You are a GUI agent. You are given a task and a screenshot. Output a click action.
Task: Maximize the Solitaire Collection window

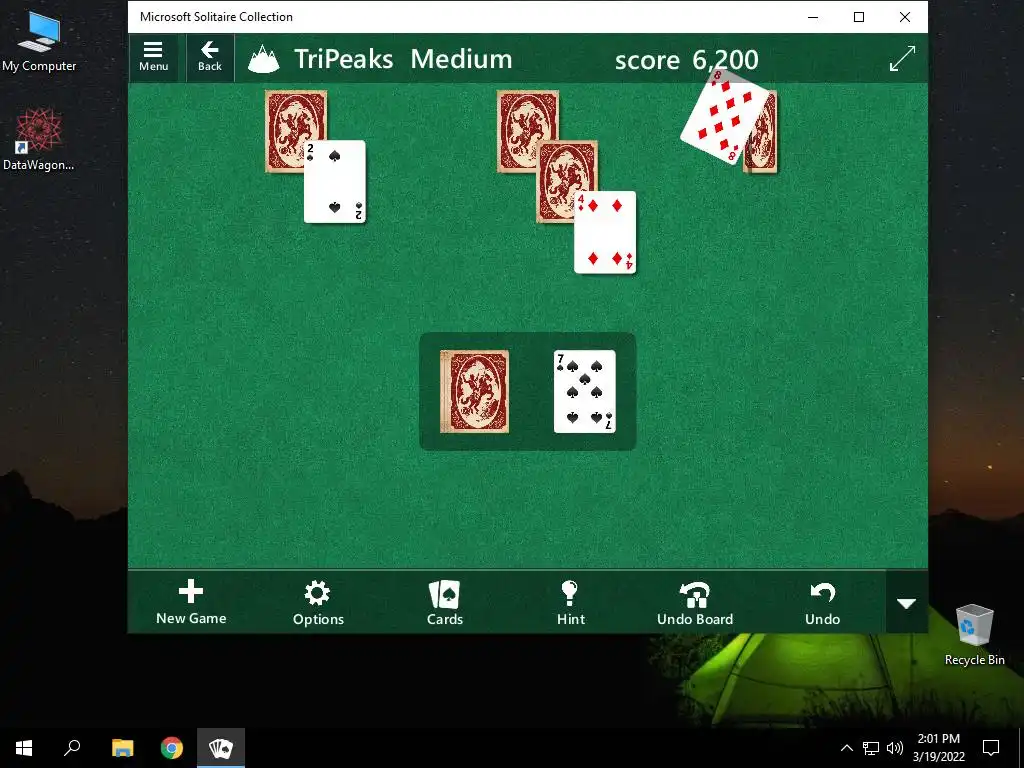[859, 17]
